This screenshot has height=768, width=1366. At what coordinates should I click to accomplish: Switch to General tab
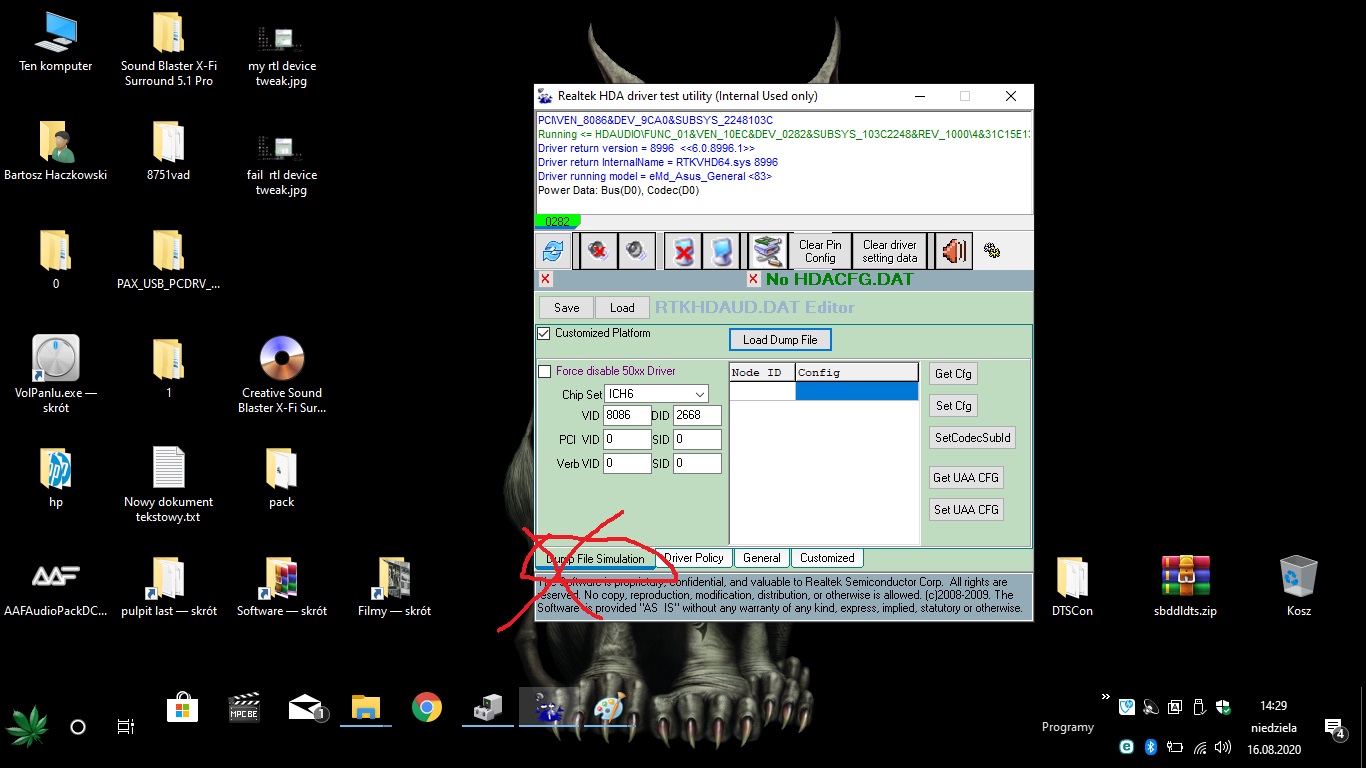click(x=762, y=558)
